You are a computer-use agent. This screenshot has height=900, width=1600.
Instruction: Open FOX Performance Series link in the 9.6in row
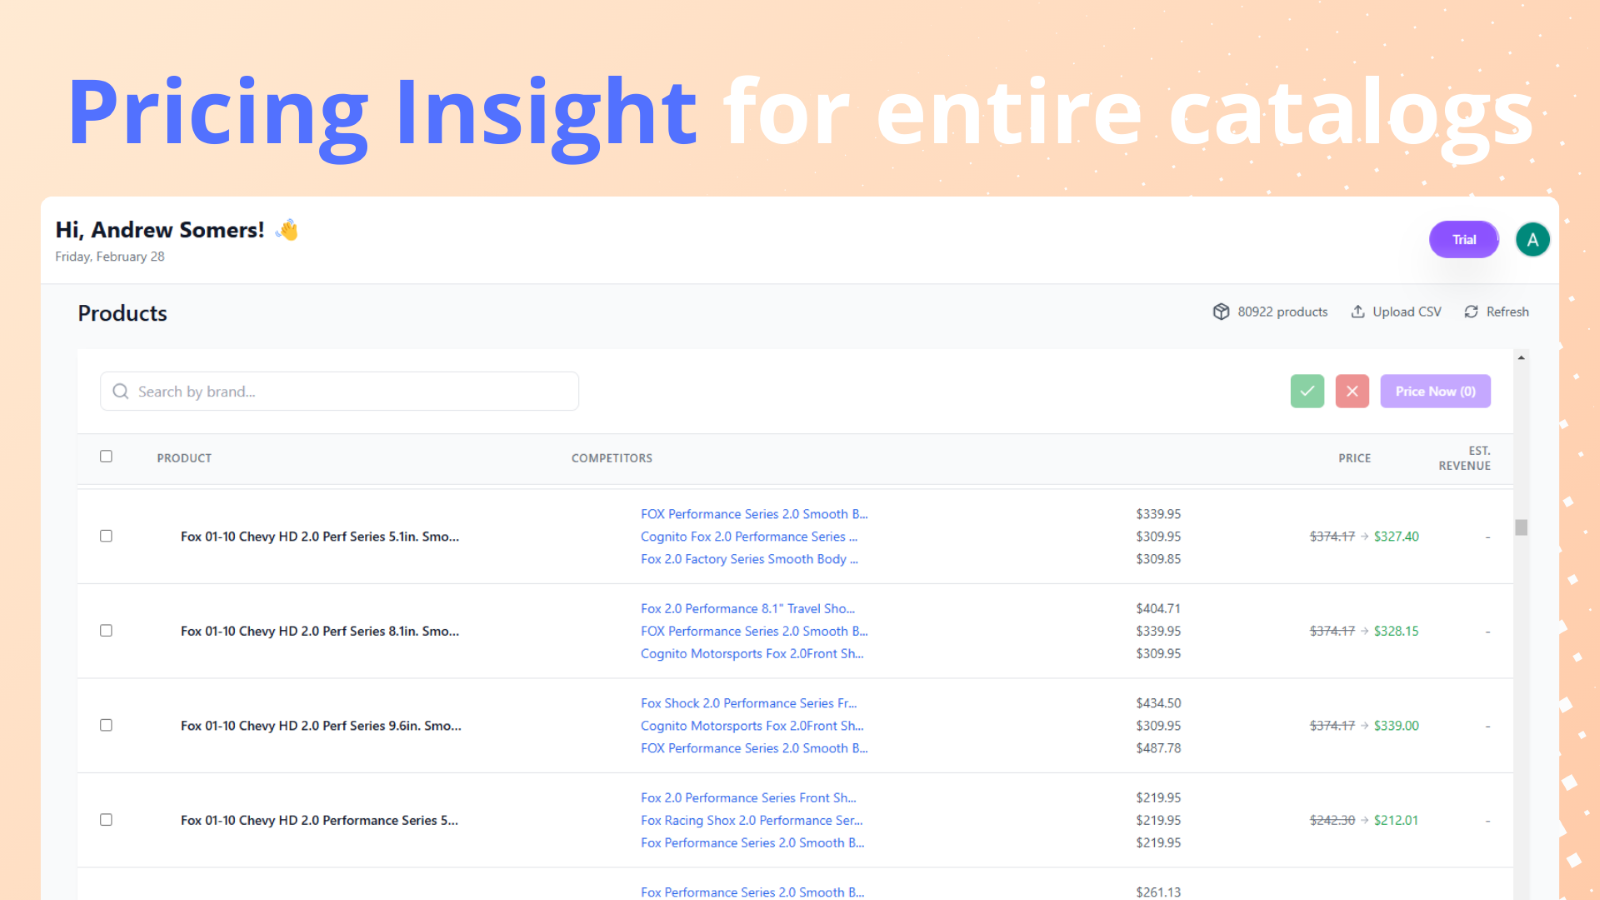tap(754, 748)
